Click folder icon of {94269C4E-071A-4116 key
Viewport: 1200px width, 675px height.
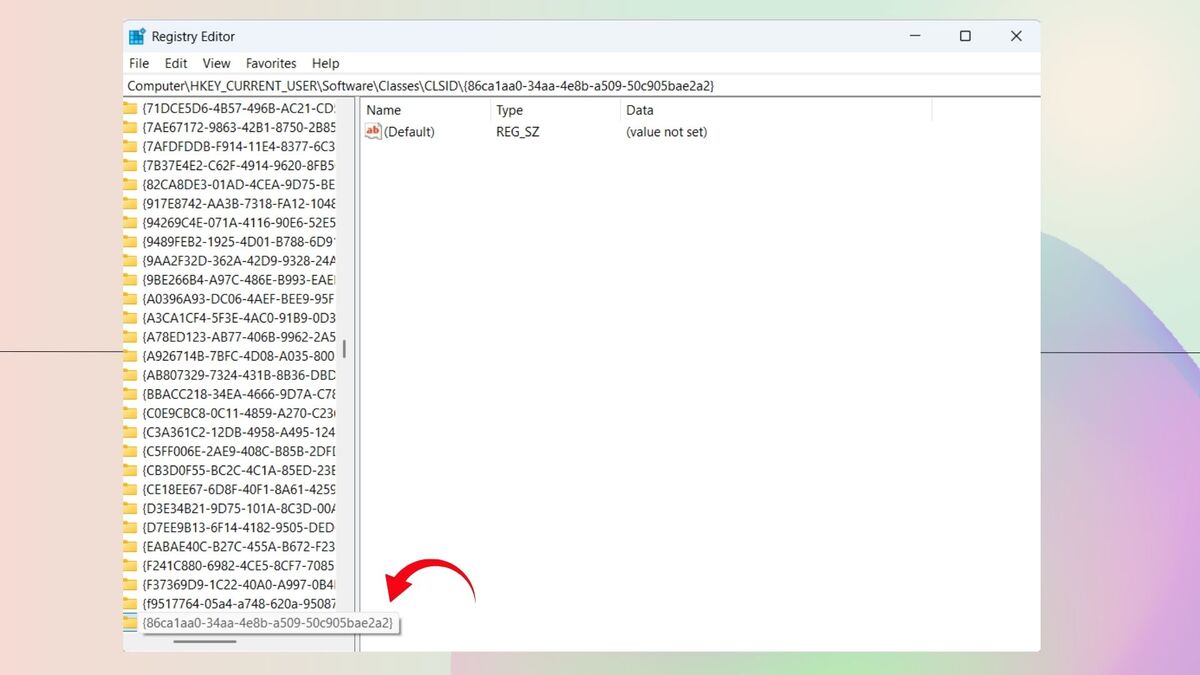130,222
